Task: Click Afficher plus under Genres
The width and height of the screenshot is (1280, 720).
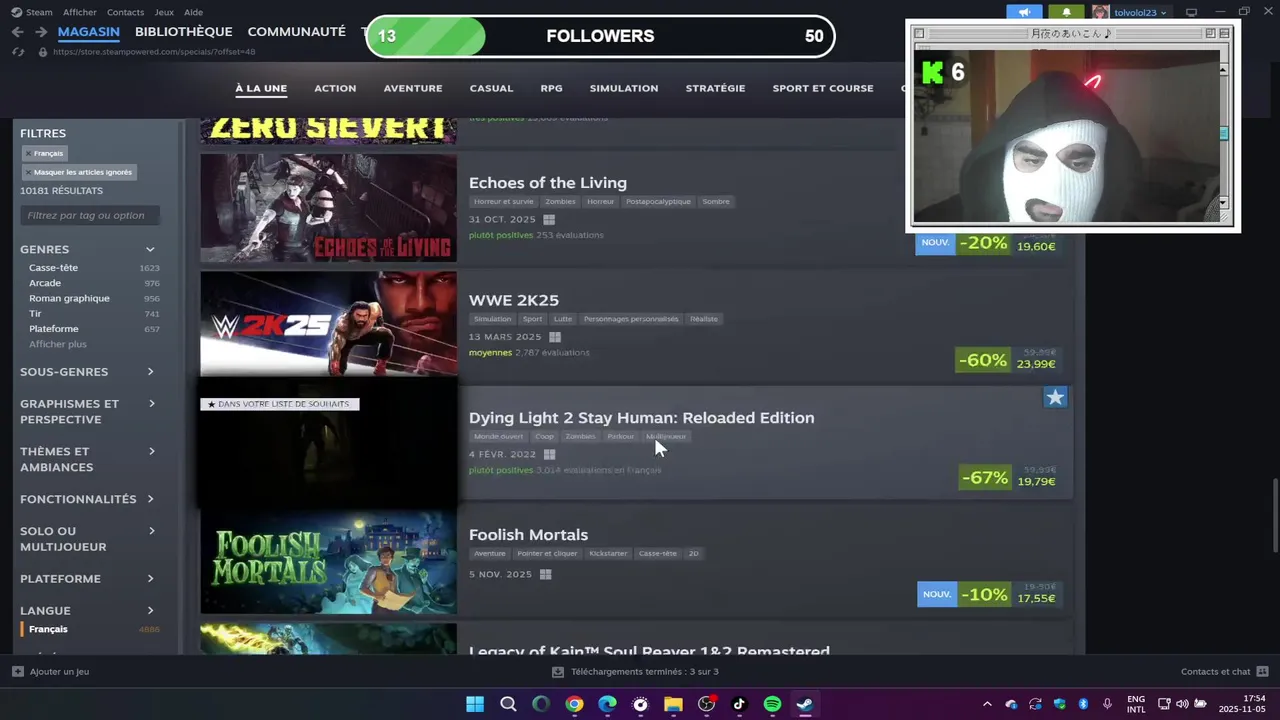Action: coord(58,344)
